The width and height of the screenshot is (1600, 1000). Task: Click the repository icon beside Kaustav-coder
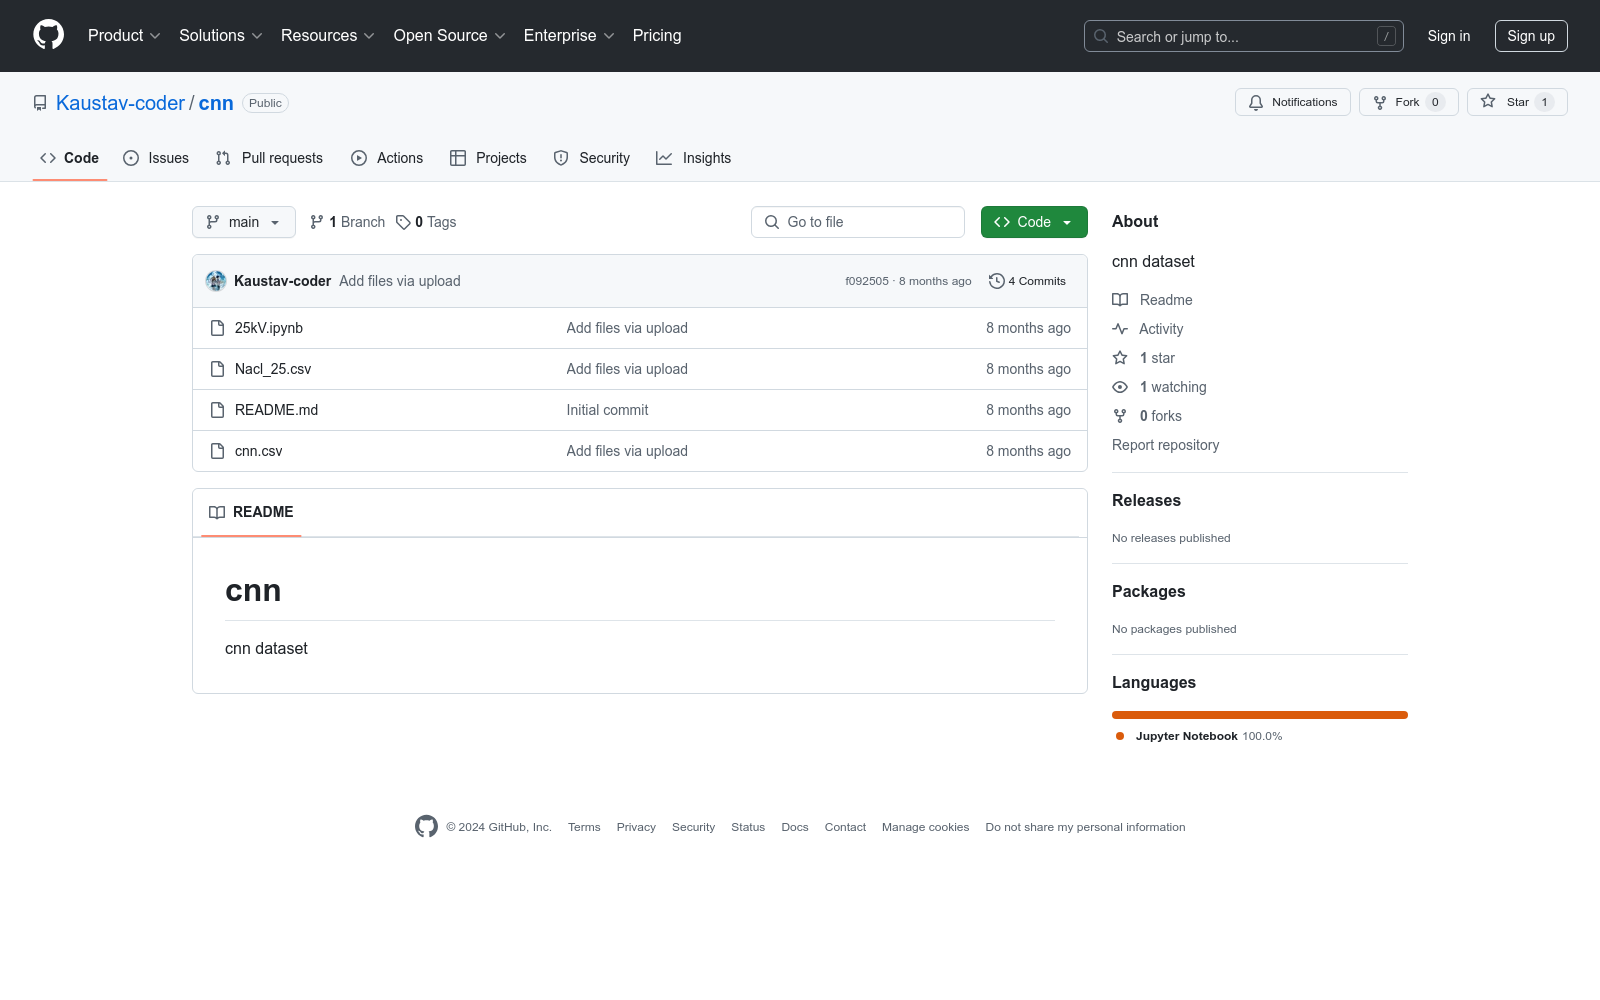click(40, 103)
